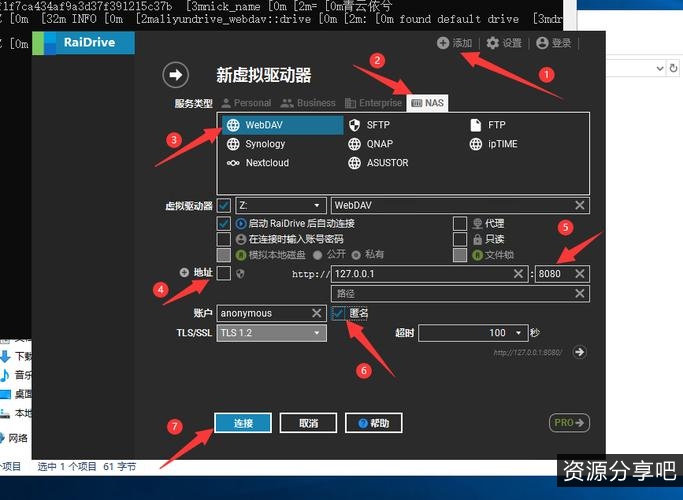Toggle auto-connect after RaiDrive start checkbox
Image resolution: width=683 pixels, height=500 pixels.
pos(224,223)
